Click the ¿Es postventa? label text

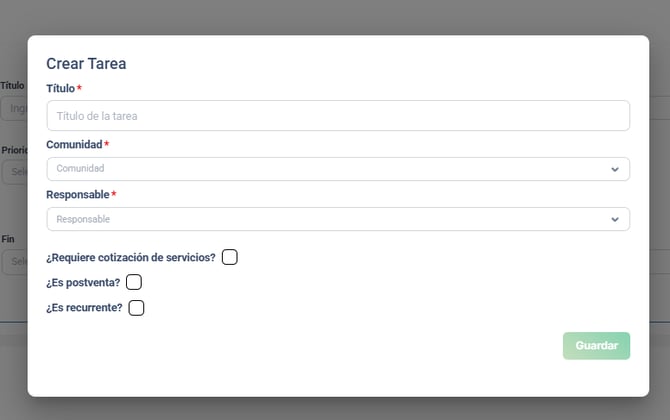tap(83, 283)
